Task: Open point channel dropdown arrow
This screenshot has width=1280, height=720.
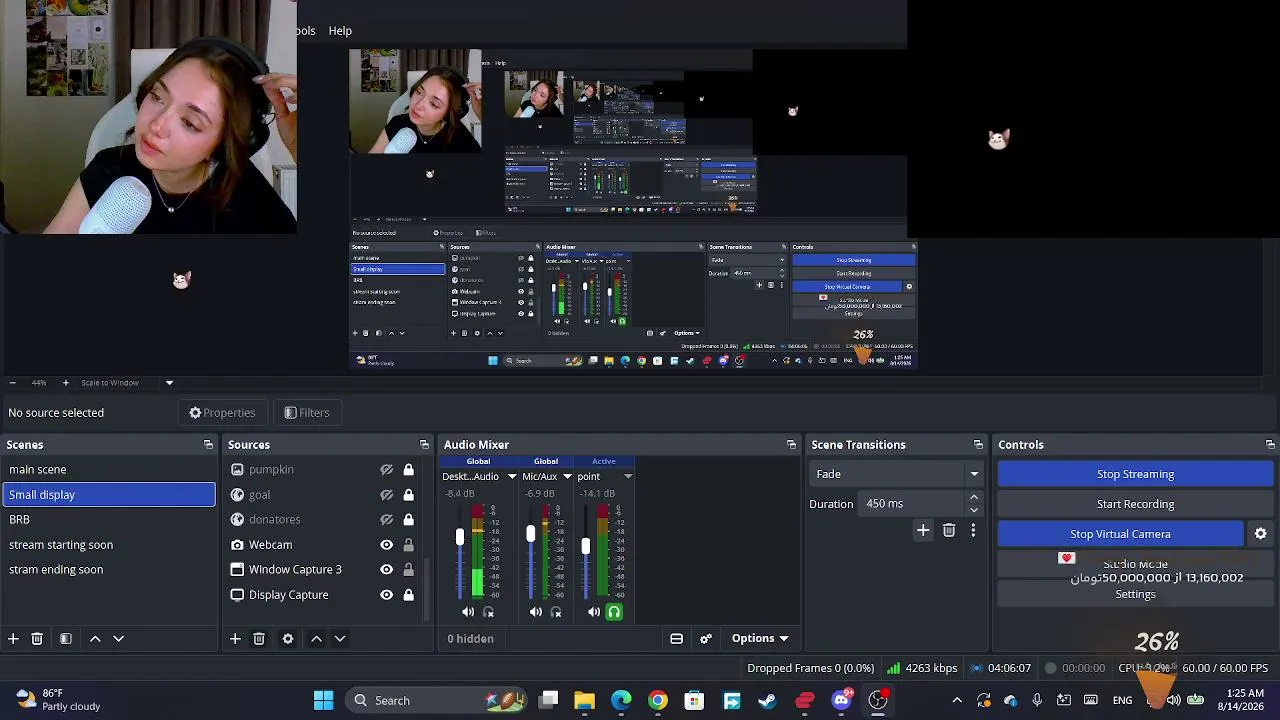Action: coord(628,477)
